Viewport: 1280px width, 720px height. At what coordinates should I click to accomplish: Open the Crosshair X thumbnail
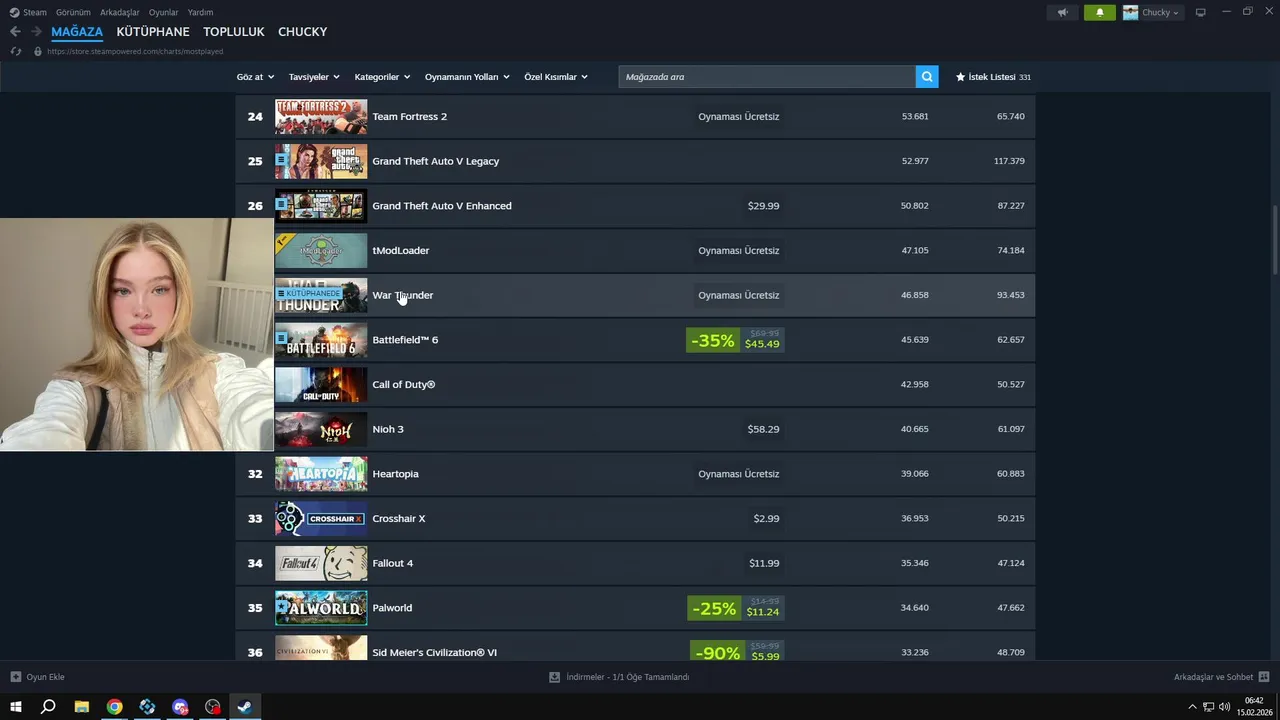(321, 518)
